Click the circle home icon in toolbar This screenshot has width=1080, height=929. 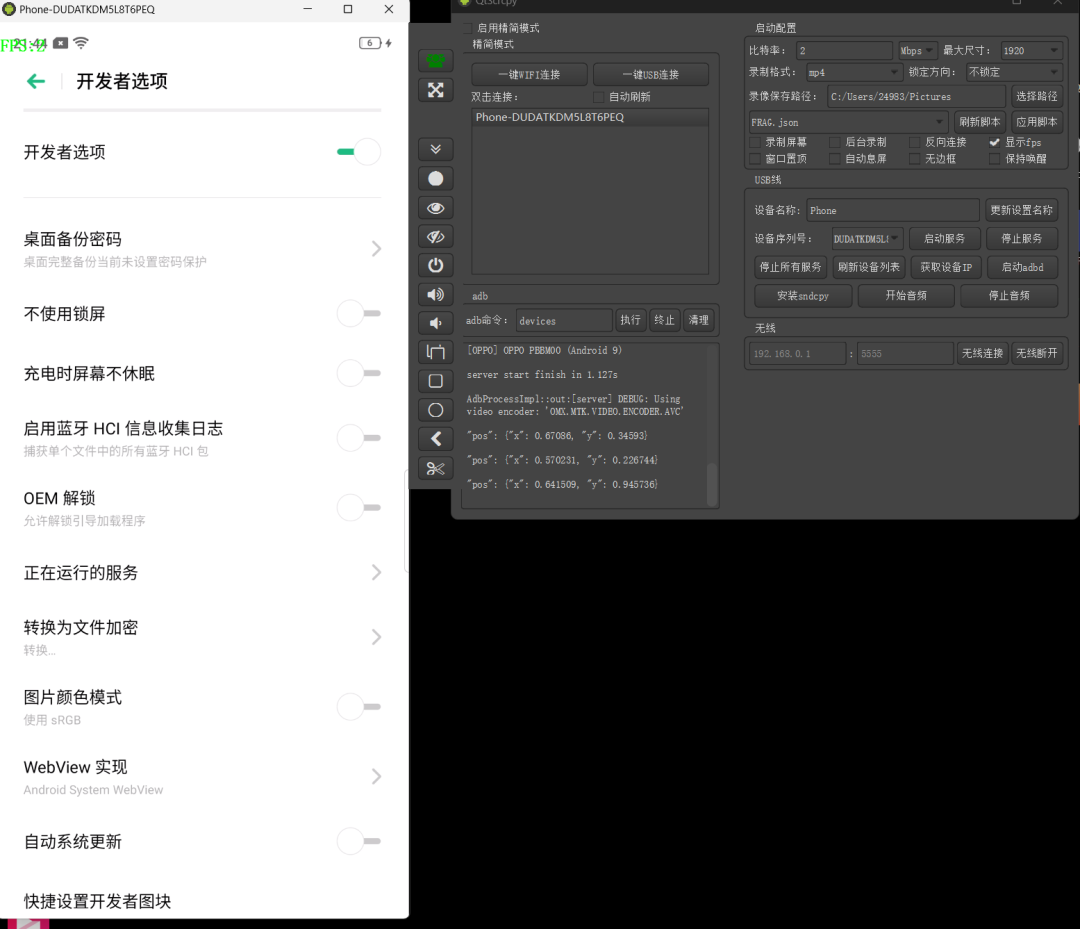(x=435, y=410)
